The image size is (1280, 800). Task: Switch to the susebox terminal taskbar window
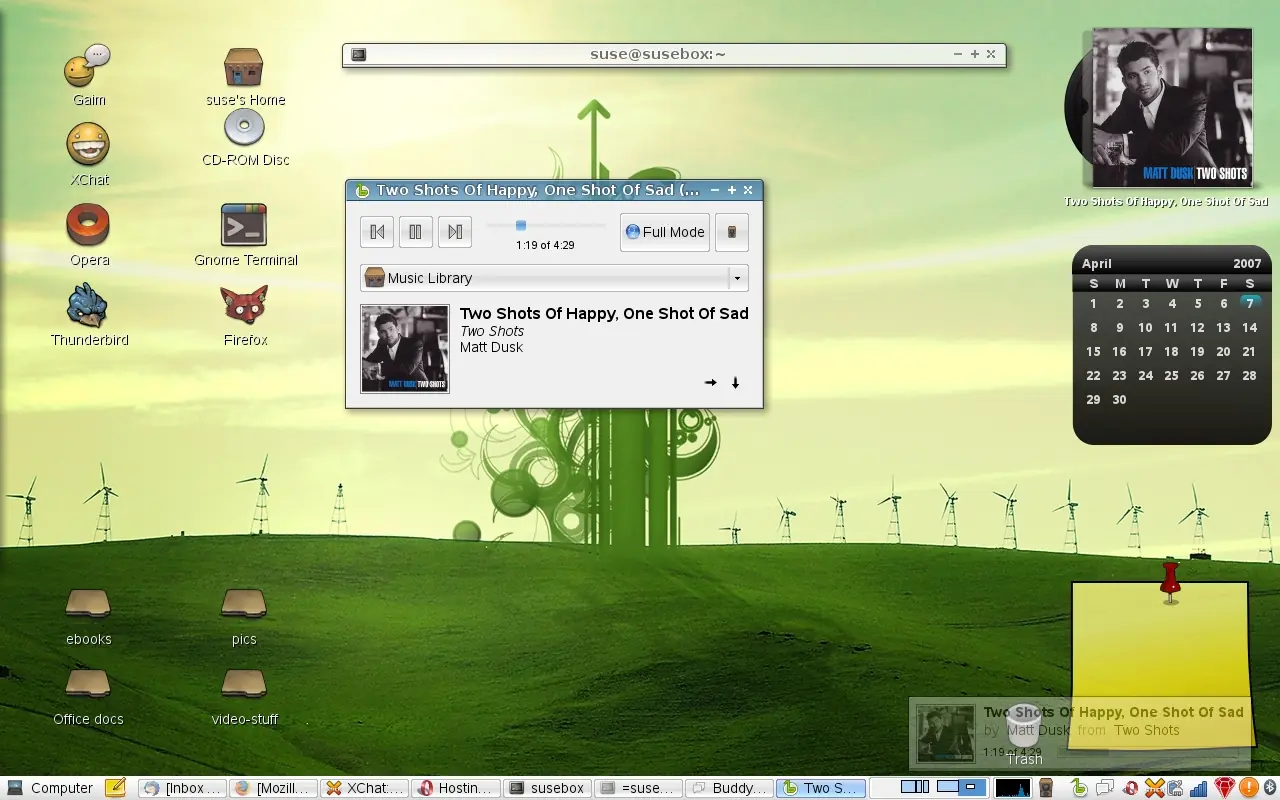[547, 788]
